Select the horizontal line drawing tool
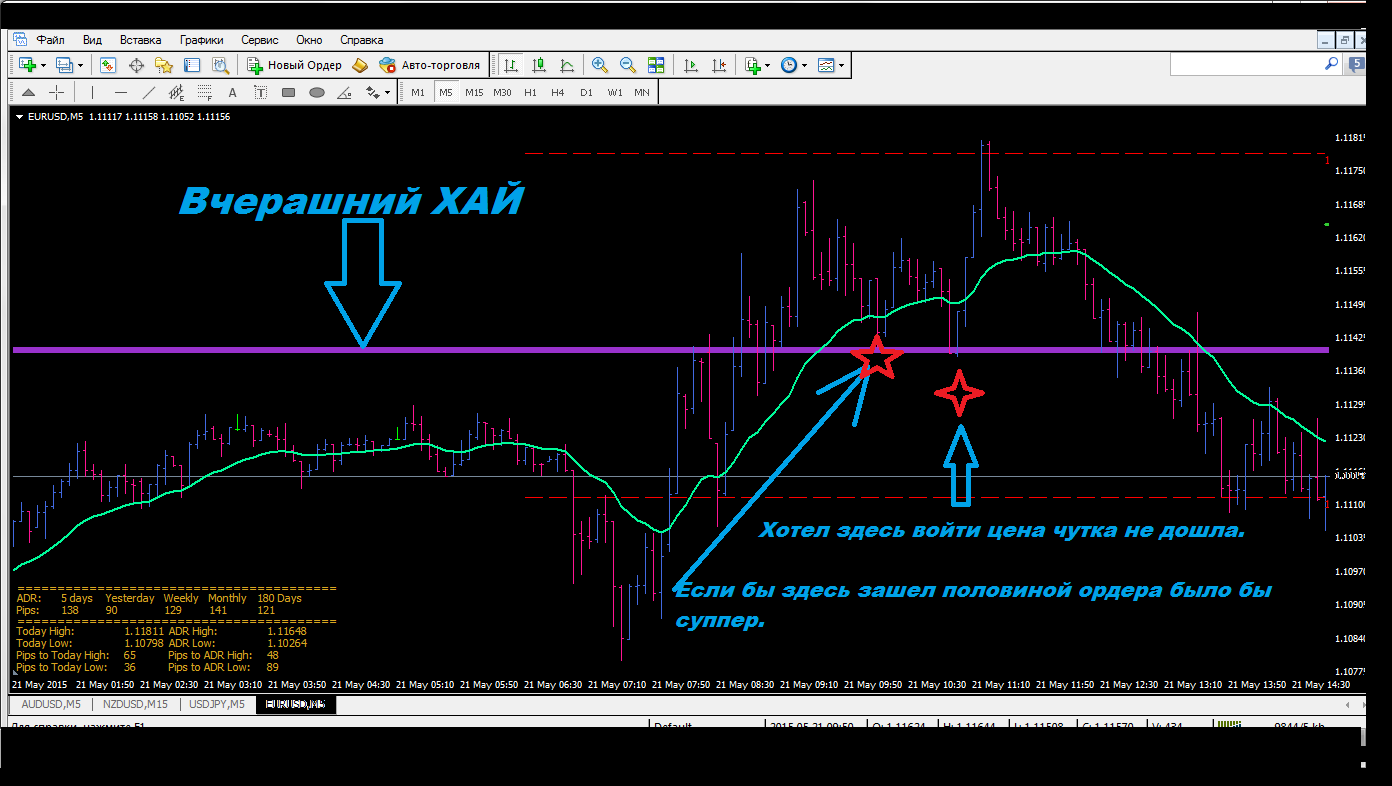This screenshot has height=786, width=1392. (121, 93)
